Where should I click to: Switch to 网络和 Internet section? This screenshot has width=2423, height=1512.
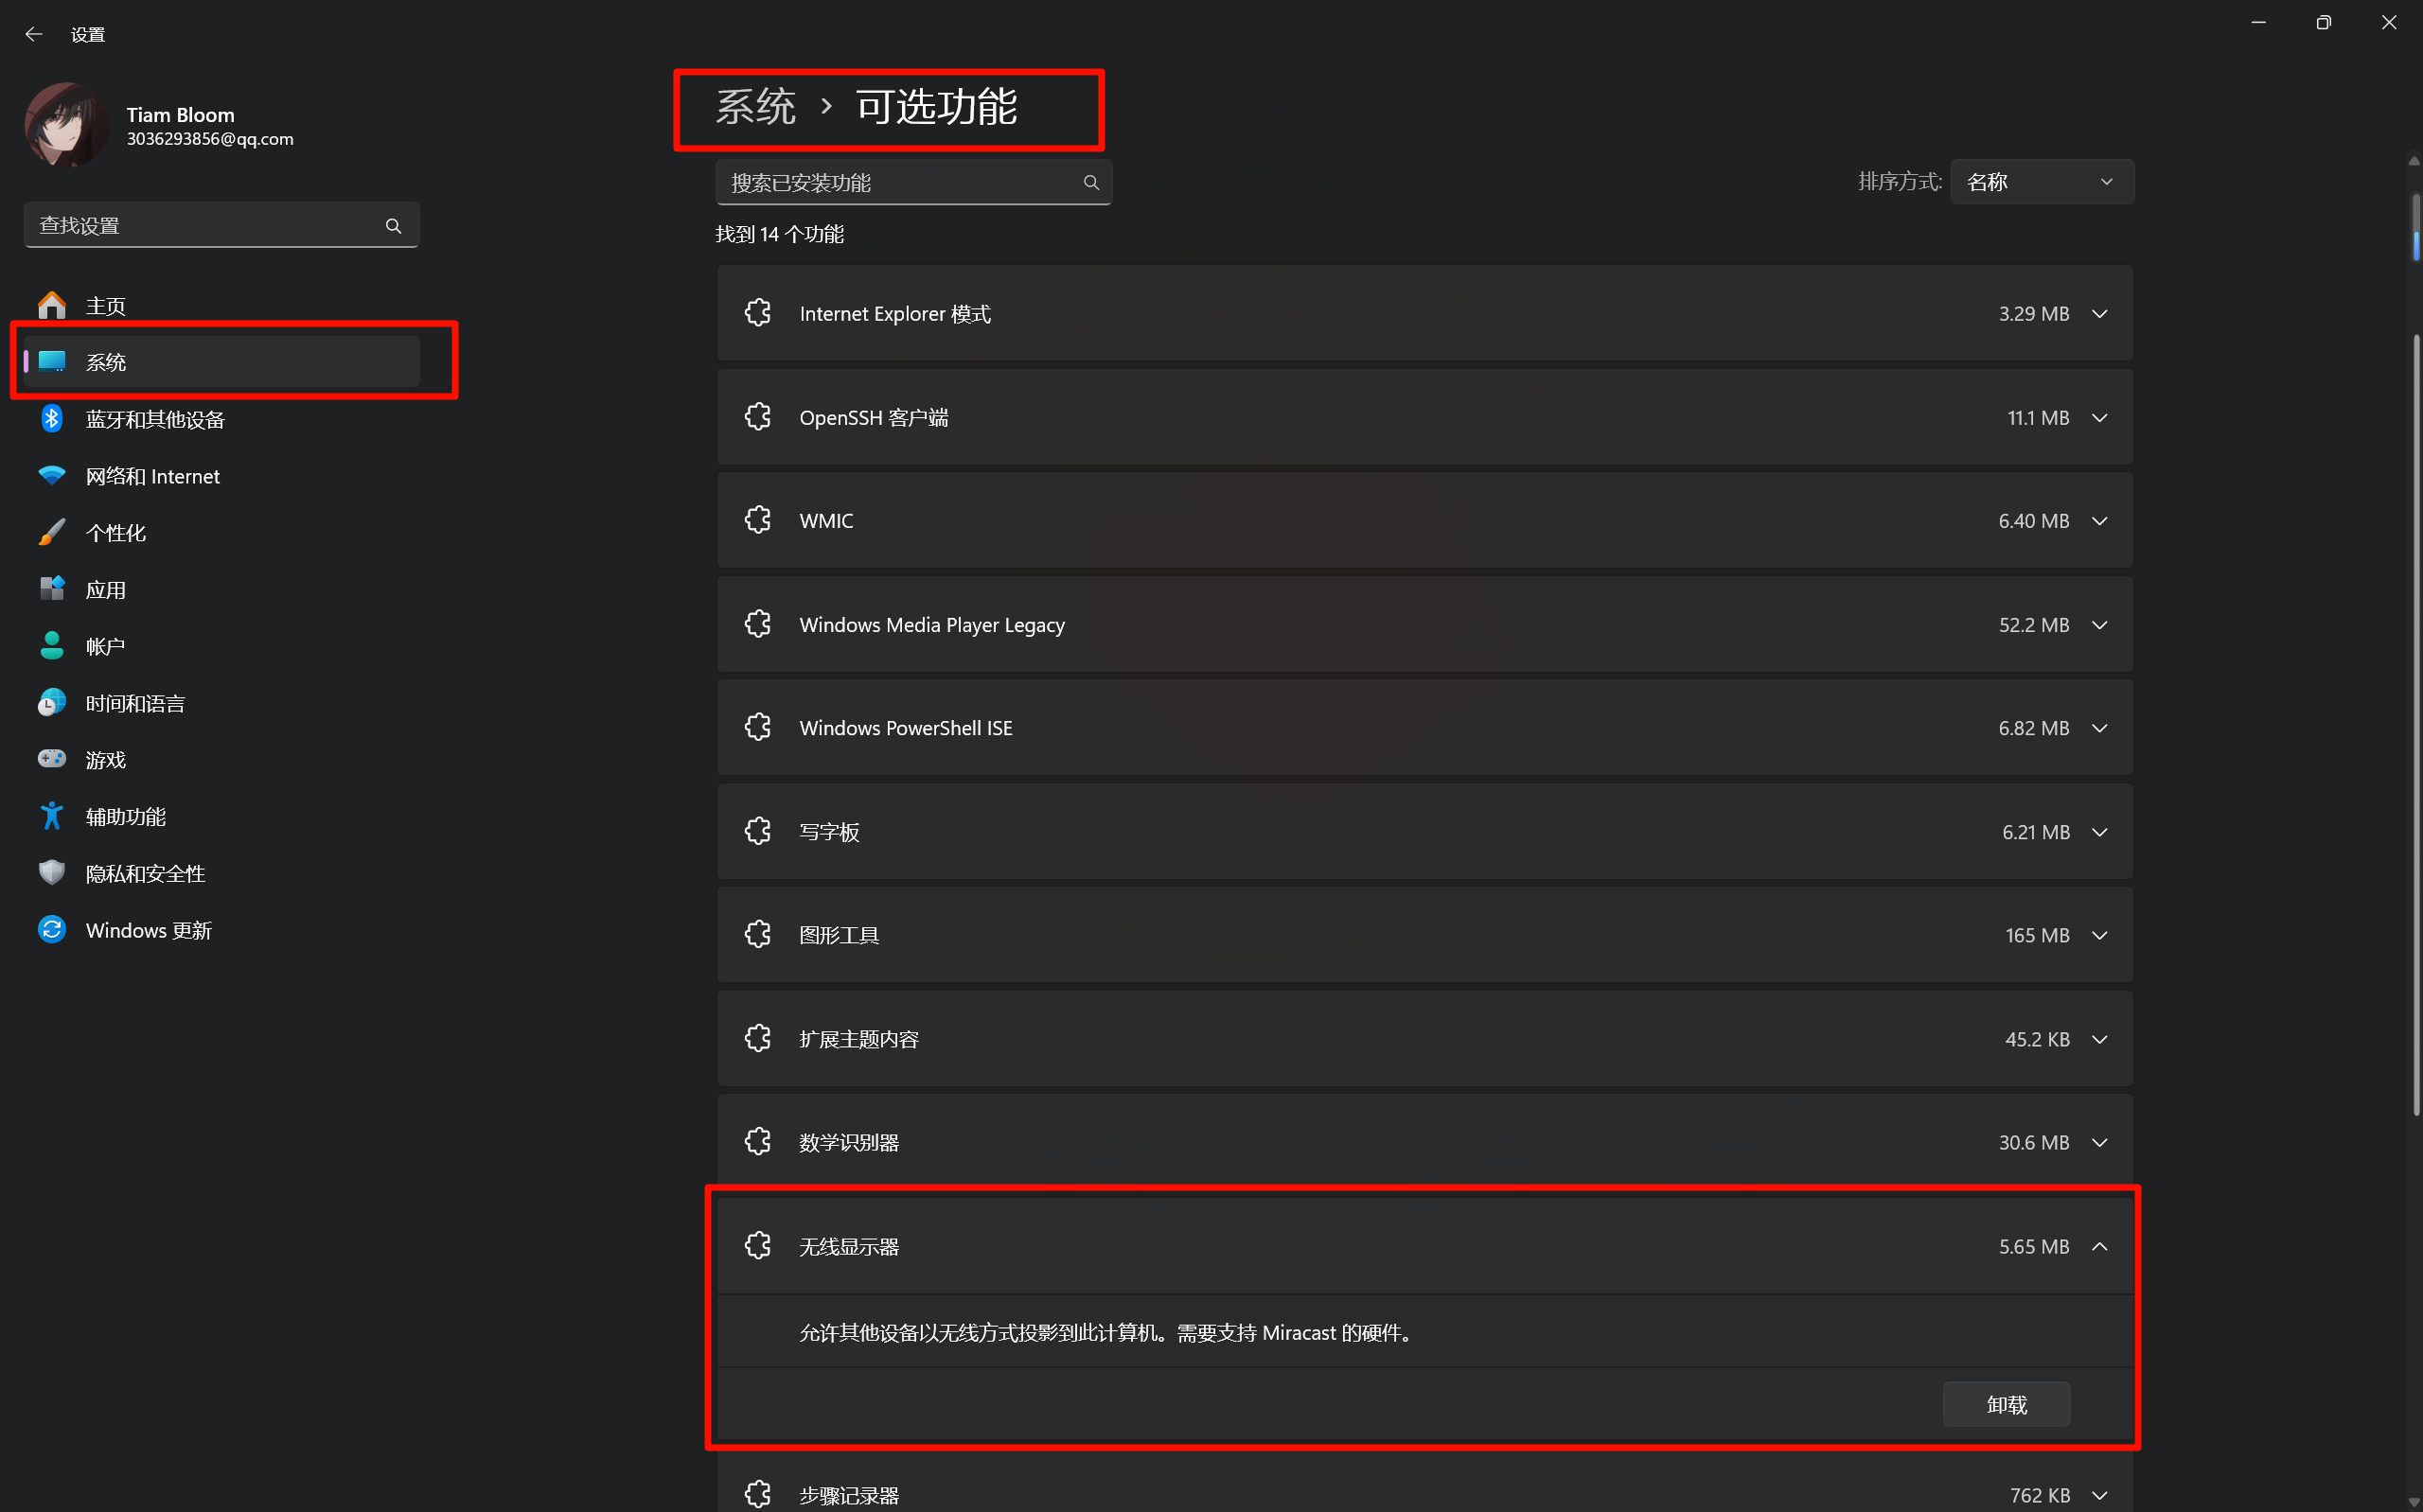(x=152, y=476)
